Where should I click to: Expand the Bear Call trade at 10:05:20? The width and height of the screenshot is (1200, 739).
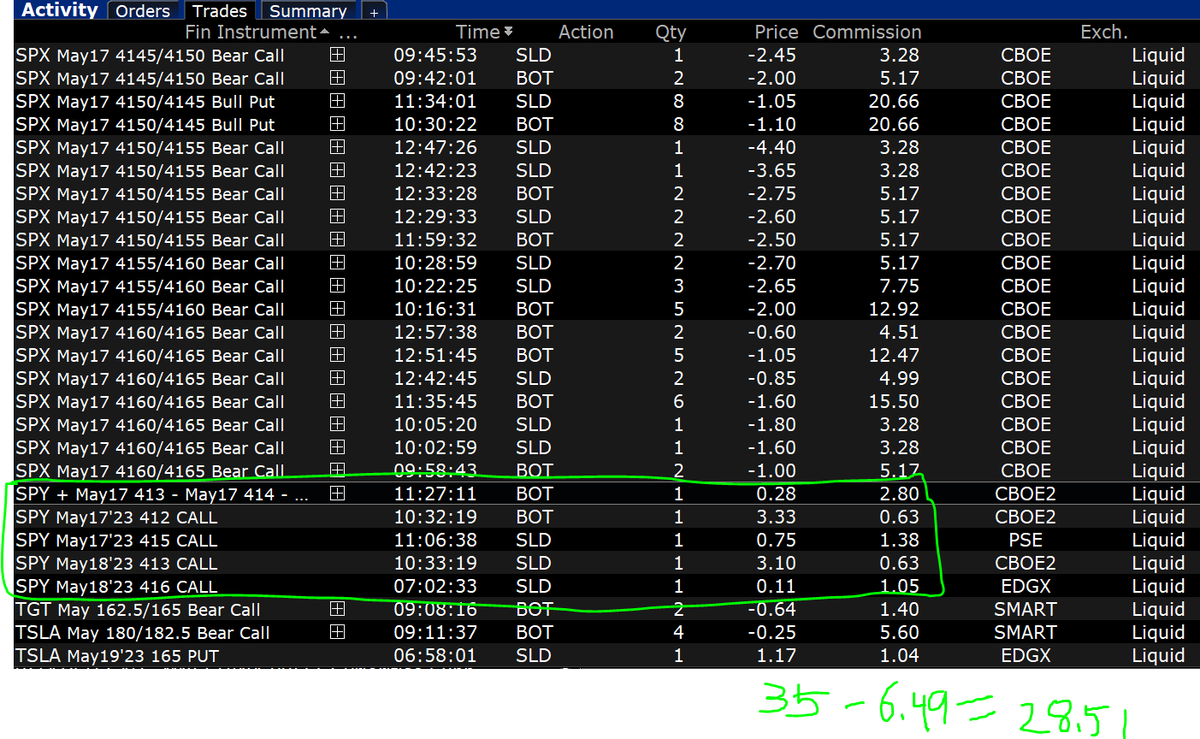[x=337, y=425]
